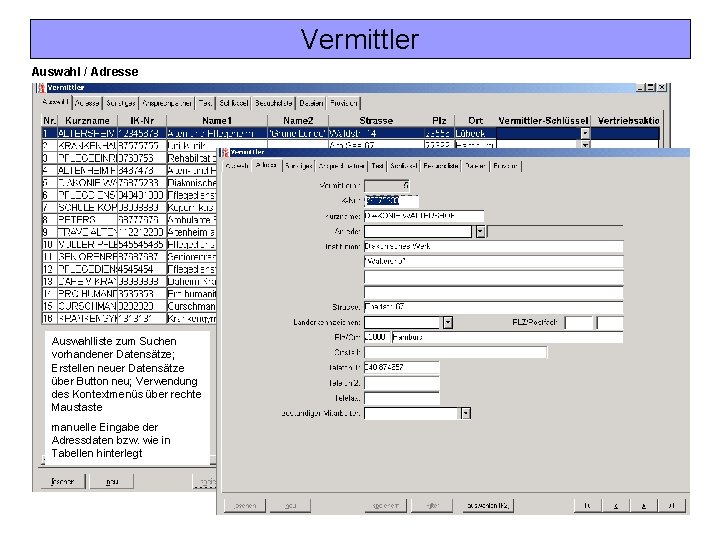Open the Anrede dropdown
The image size is (720, 540).
480,231
